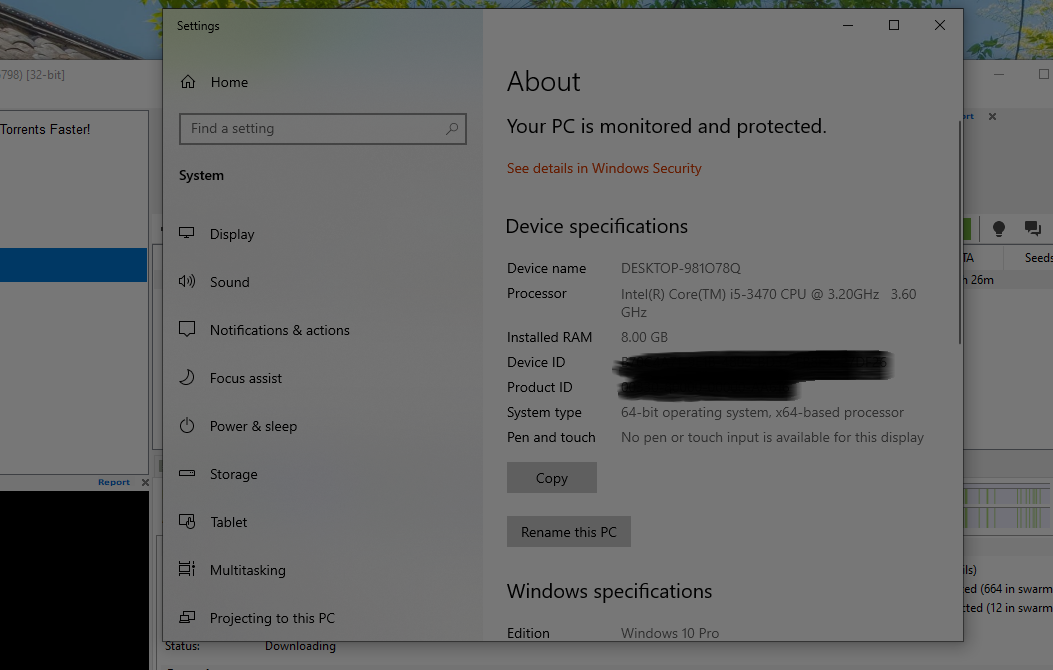The height and width of the screenshot is (670, 1053).
Task: Click the lightbulb icon in torrent window
Action: click(x=999, y=229)
